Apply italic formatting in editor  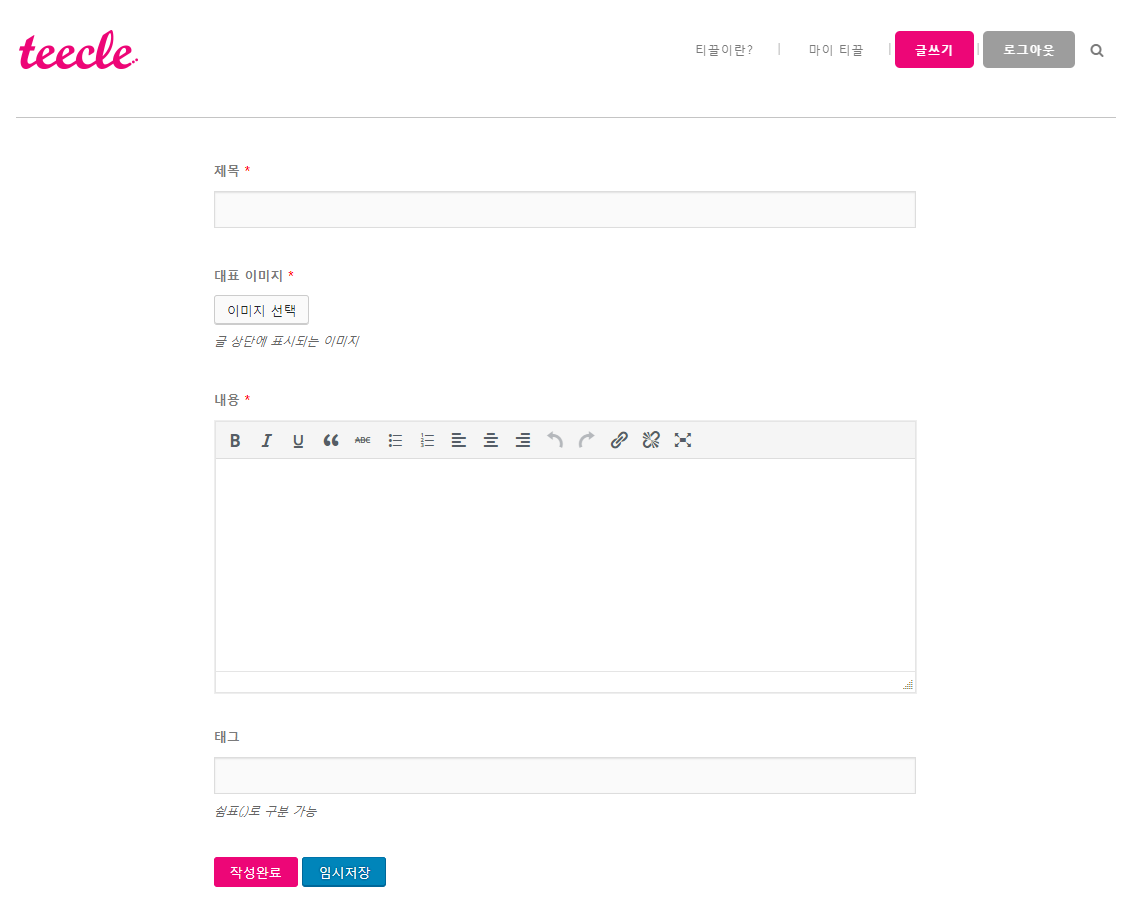coord(266,440)
